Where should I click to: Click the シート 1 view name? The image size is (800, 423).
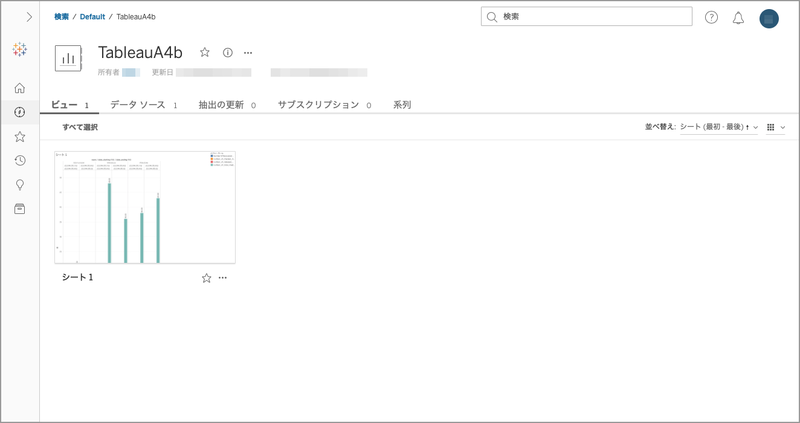(78, 278)
